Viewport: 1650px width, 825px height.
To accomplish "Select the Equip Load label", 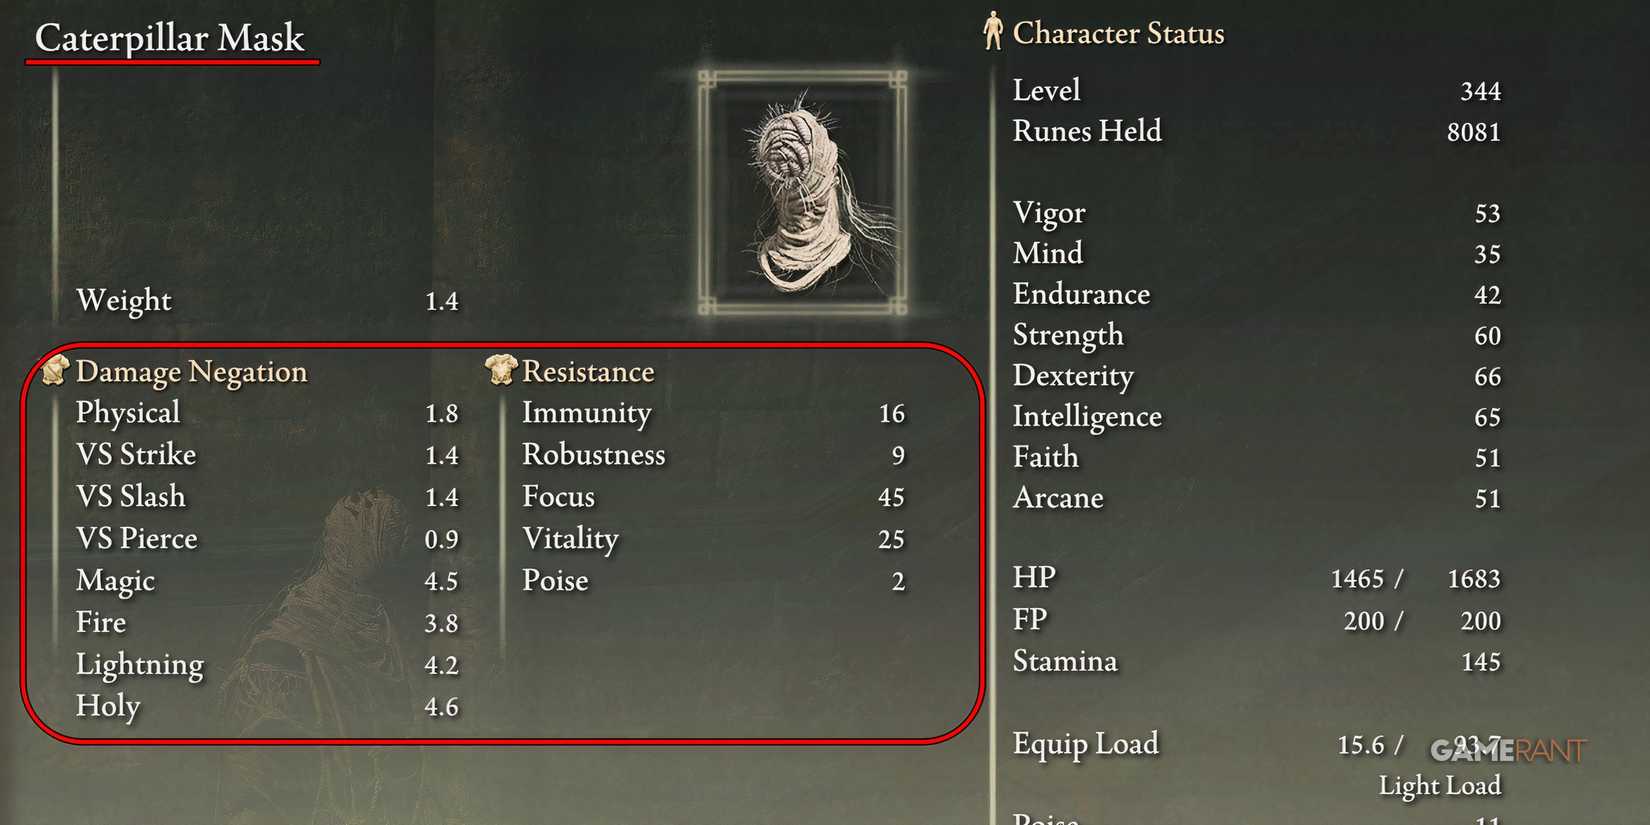I will pos(1085,744).
